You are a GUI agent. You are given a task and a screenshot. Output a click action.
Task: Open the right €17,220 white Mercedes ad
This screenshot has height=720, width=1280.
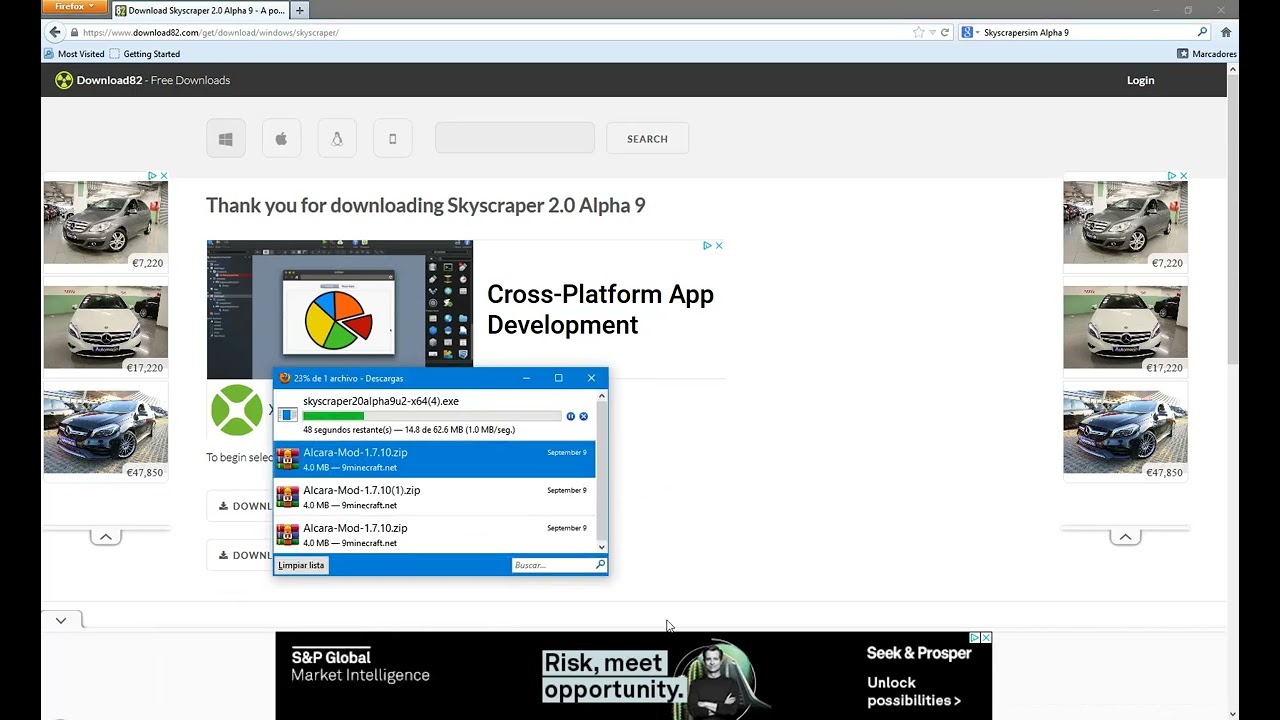[1125, 330]
